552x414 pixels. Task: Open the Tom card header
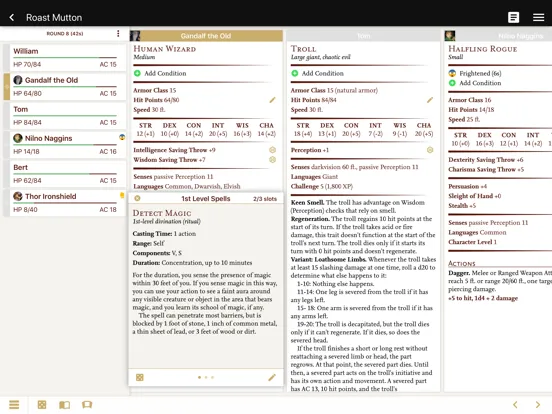363,36
